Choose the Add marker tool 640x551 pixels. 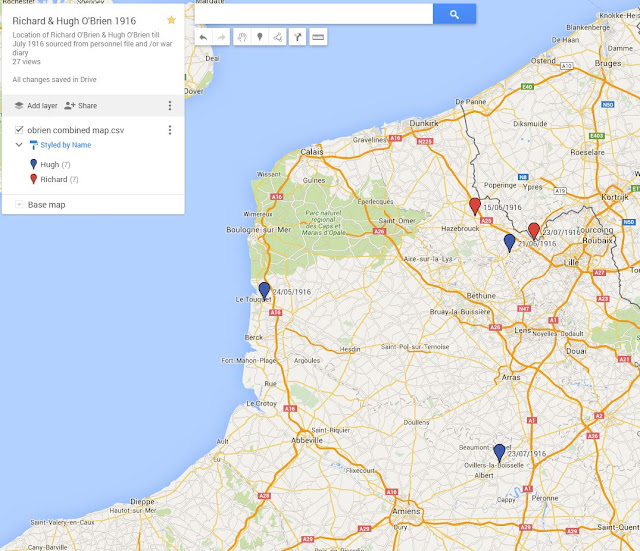[260, 37]
